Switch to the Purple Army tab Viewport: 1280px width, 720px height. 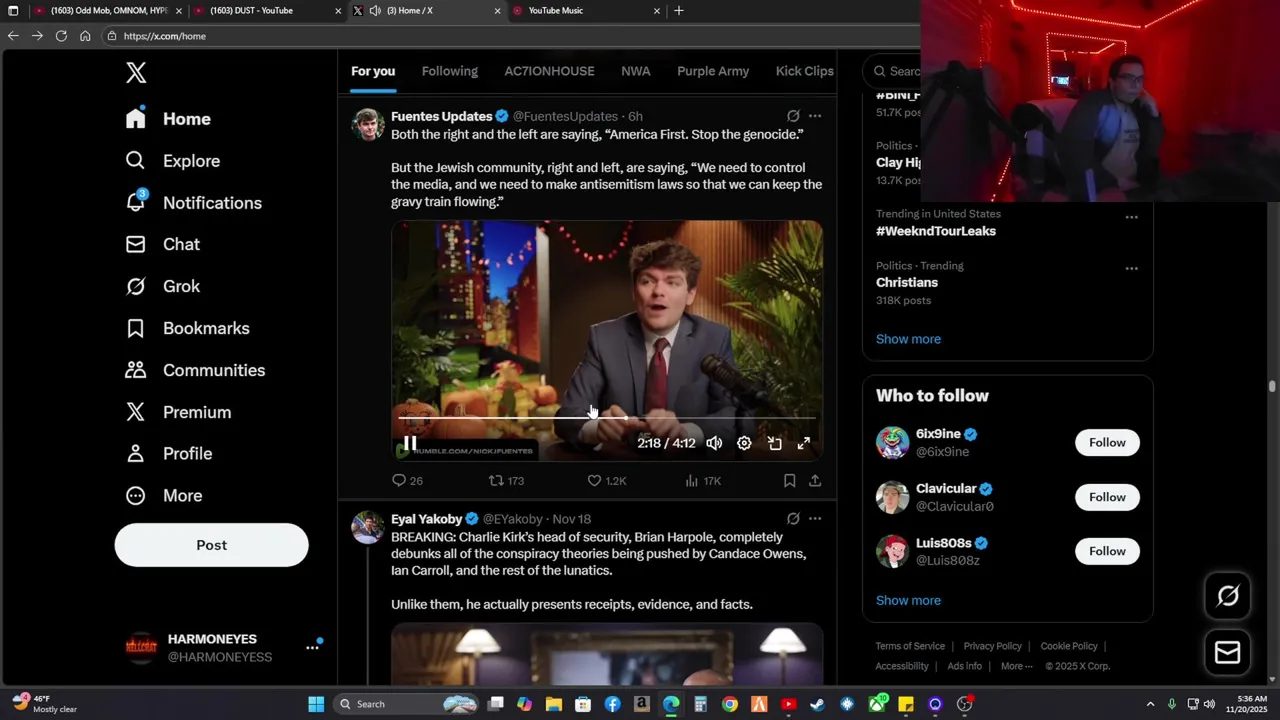713,71
